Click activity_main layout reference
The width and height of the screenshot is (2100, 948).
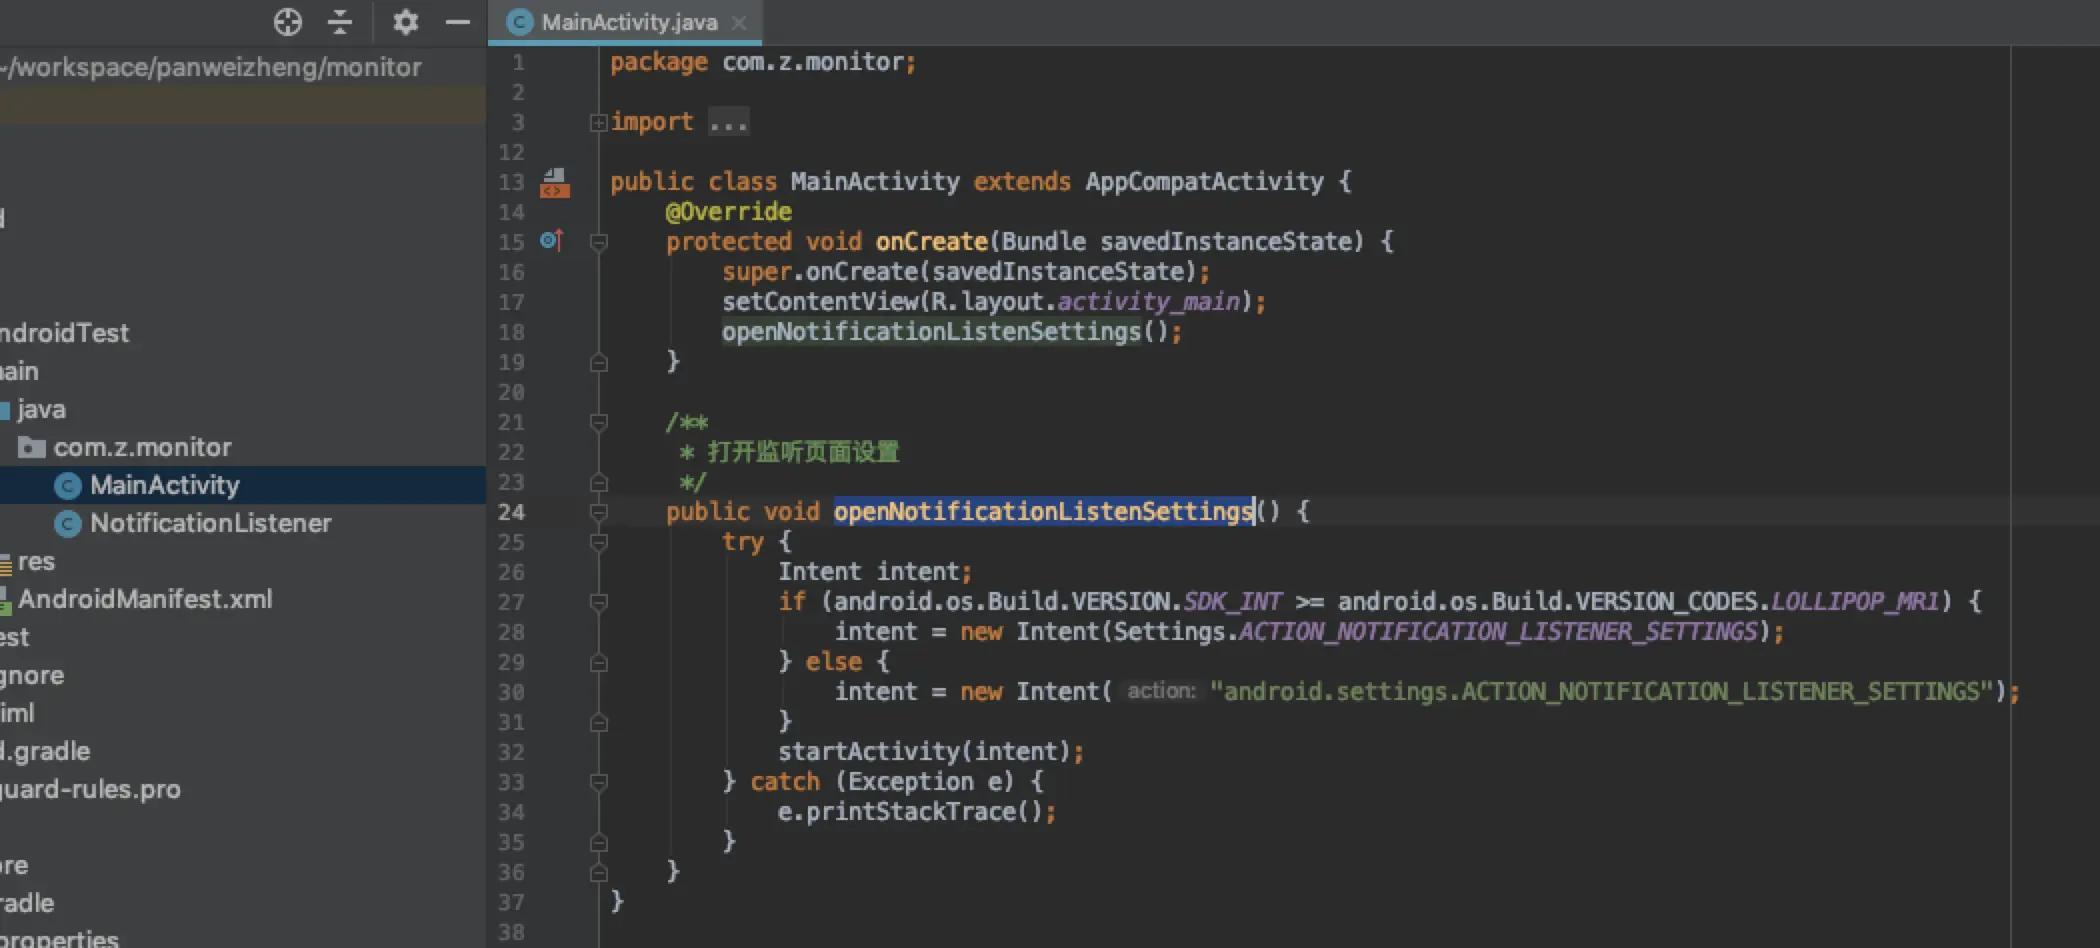(x=1148, y=302)
